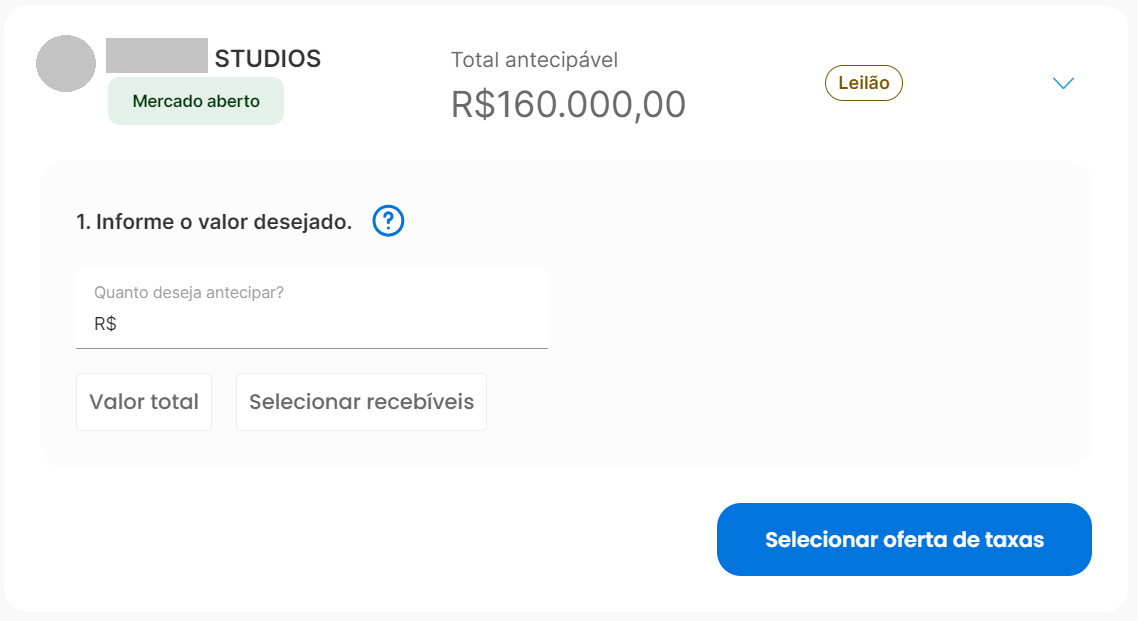
Task: Open the help question mark icon
Action: [x=388, y=220]
